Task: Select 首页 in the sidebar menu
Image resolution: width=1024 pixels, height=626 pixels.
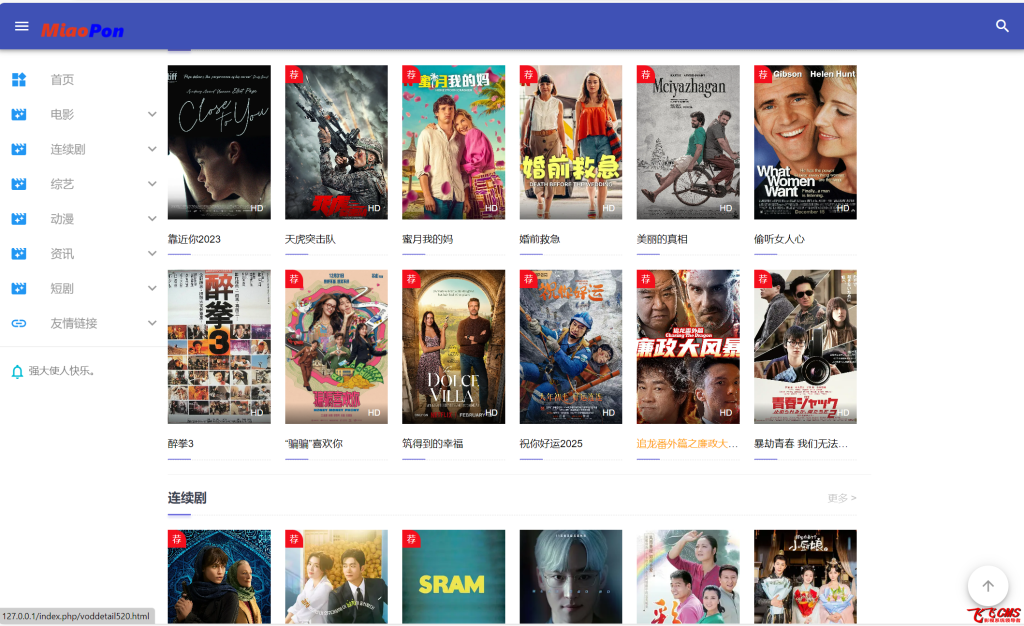Action: (x=62, y=80)
